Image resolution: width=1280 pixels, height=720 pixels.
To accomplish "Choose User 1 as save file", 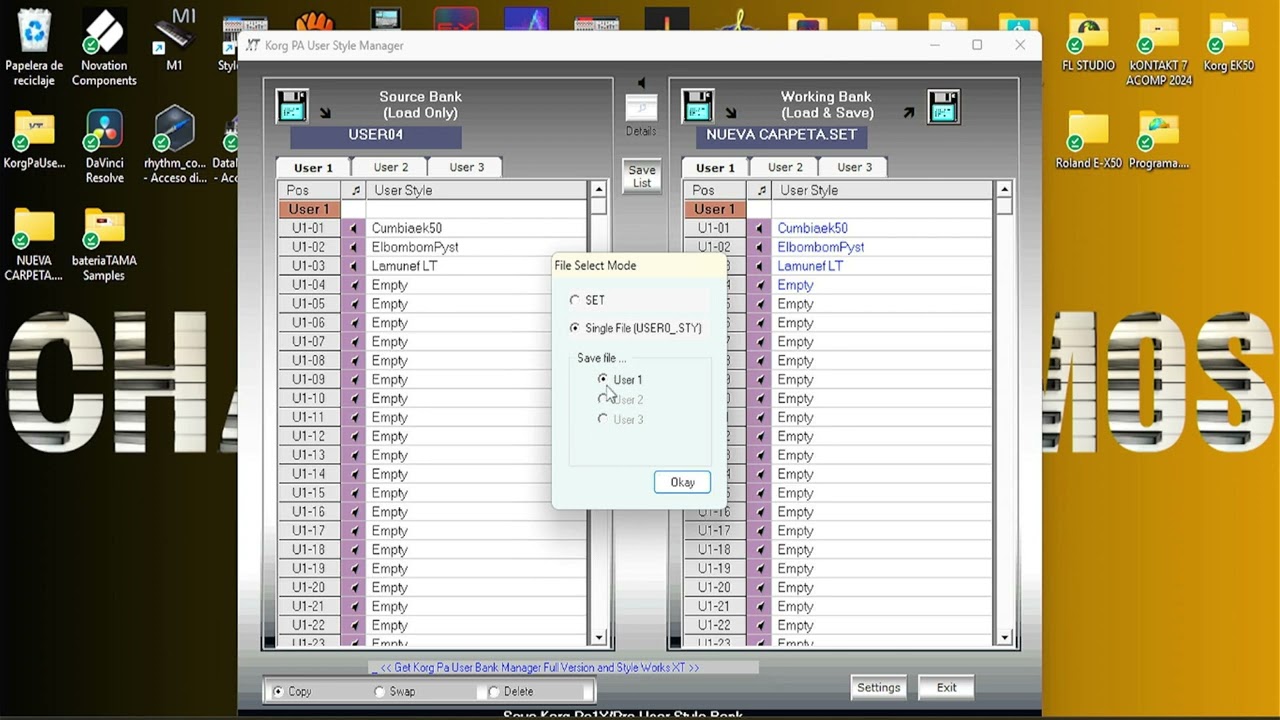I will point(602,379).
